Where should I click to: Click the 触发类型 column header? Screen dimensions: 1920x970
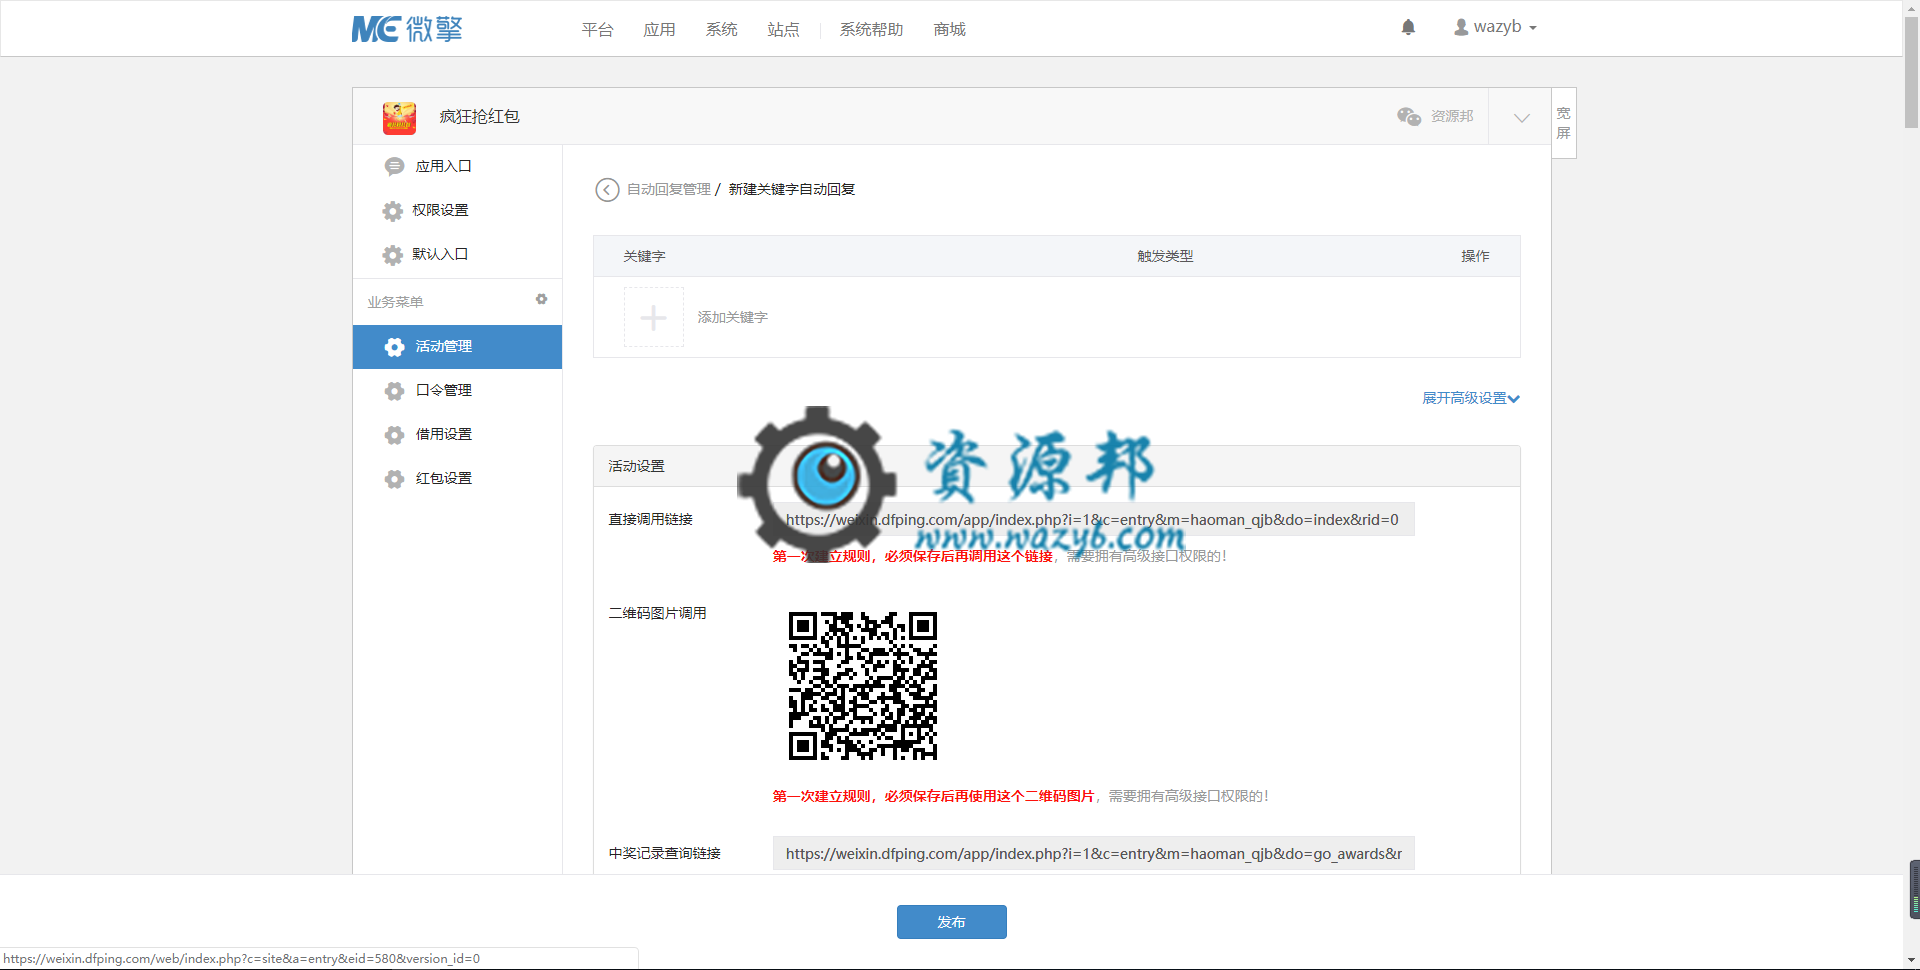[1165, 257]
